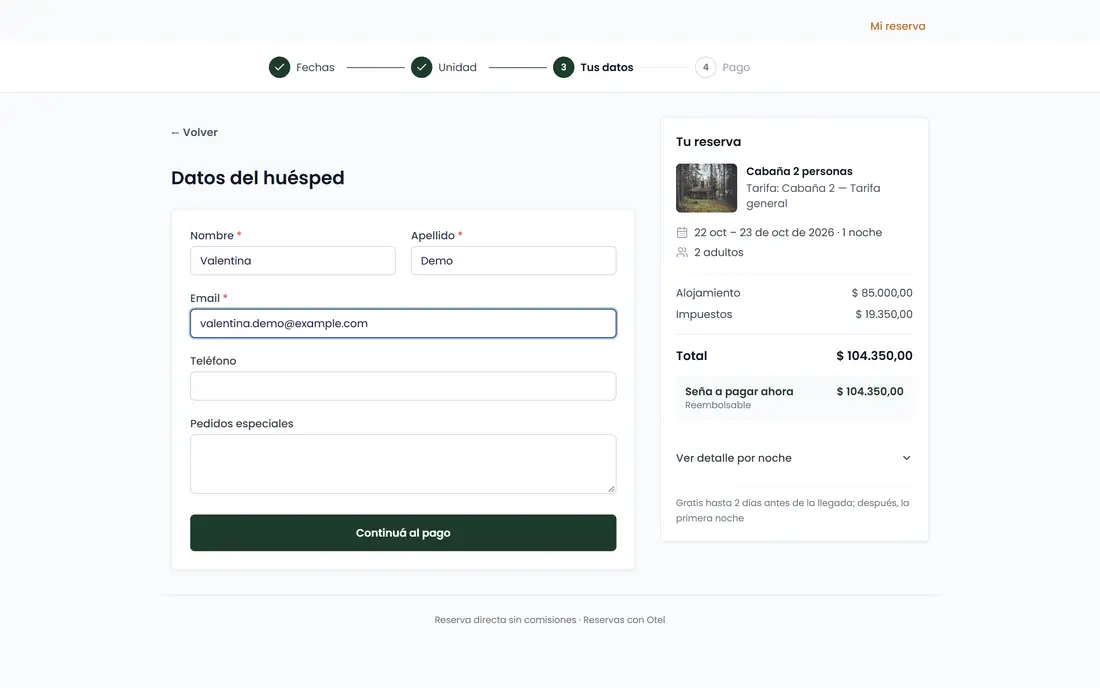Image resolution: width=1100 pixels, height=688 pixels.
Task: Click the footer text Reservas con Otel
Action: pyautogui.click(x=624, y=620)
